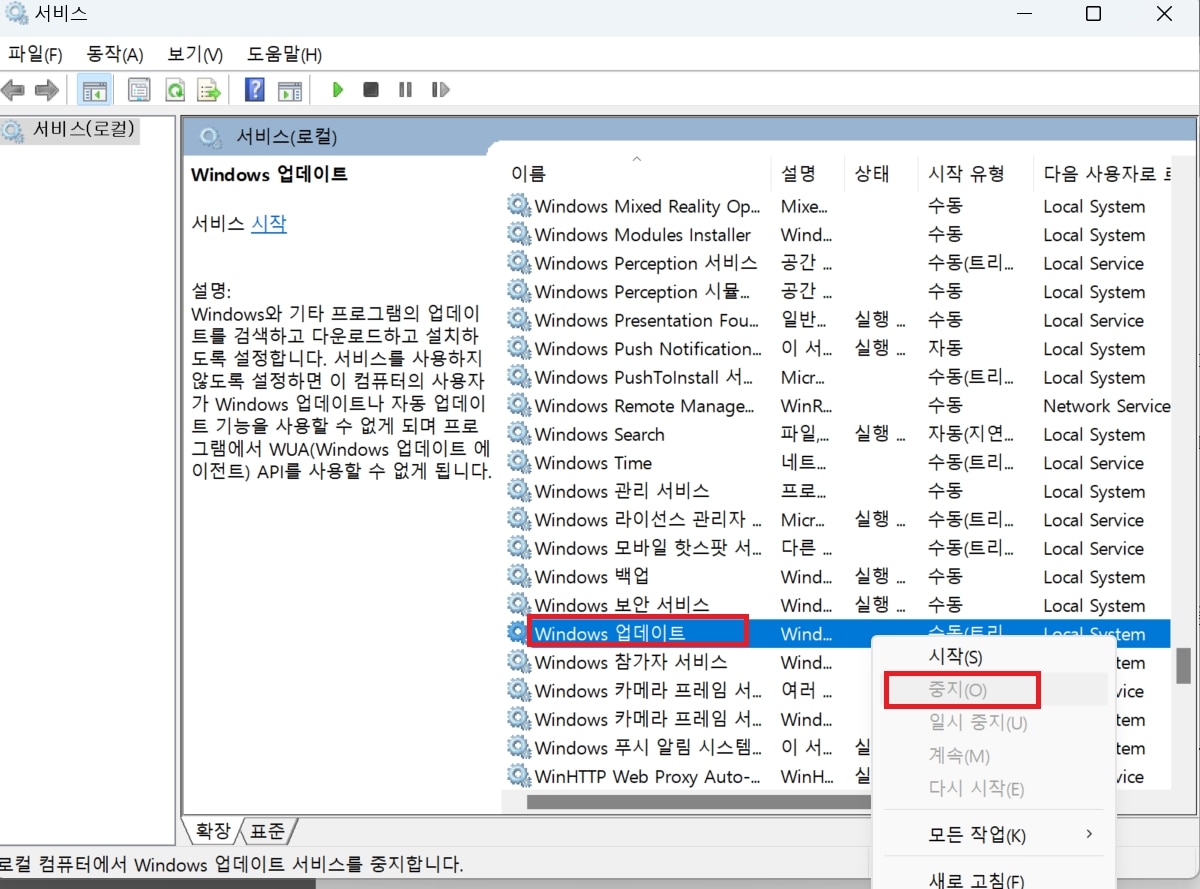The height and width of the screenshot is (889, 1200).
Task: Open the 파일(F) menu
Action: click(x=35, y=54)
